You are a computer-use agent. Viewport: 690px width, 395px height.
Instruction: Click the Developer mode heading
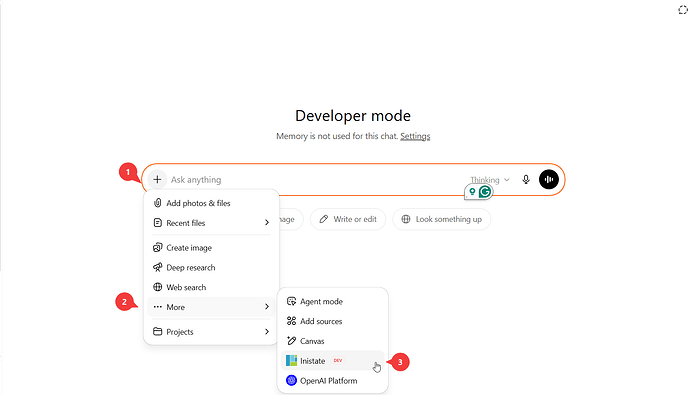tap(353, 116)
